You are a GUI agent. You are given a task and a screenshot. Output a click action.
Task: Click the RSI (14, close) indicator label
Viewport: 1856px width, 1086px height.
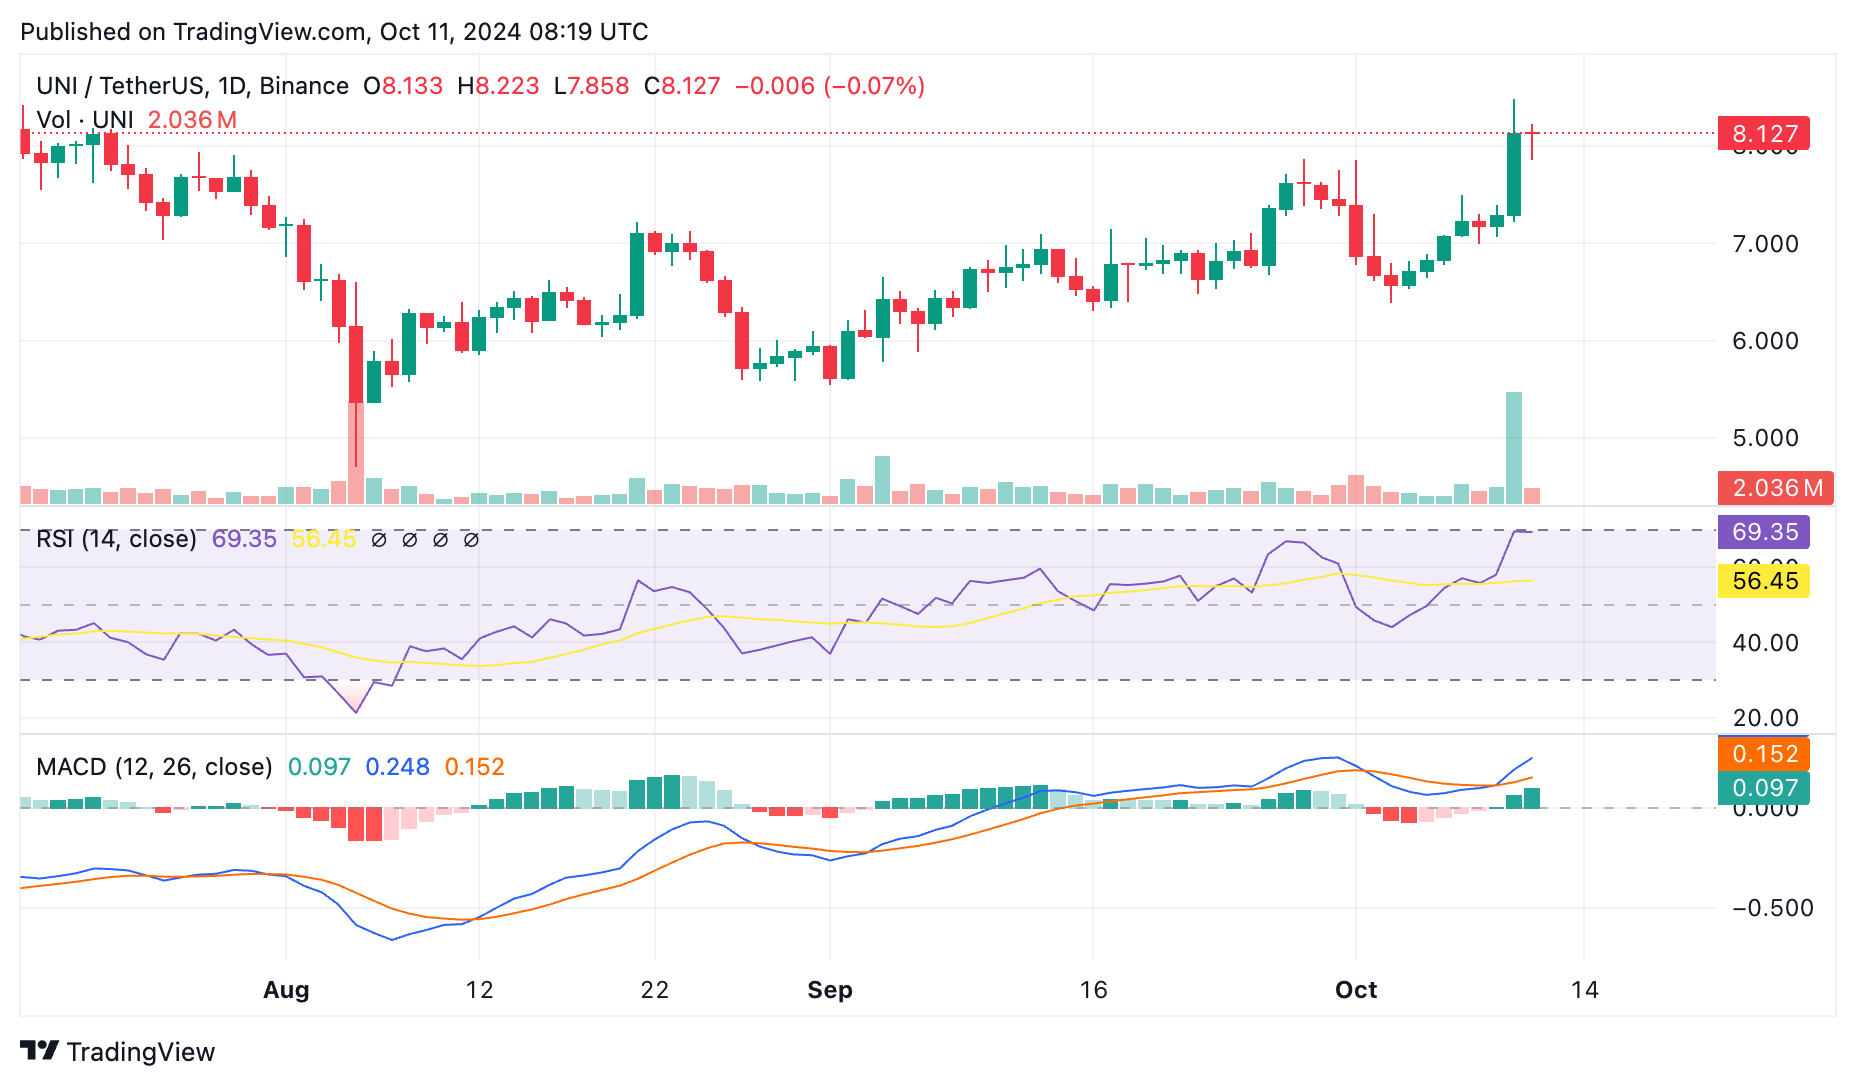116,539
